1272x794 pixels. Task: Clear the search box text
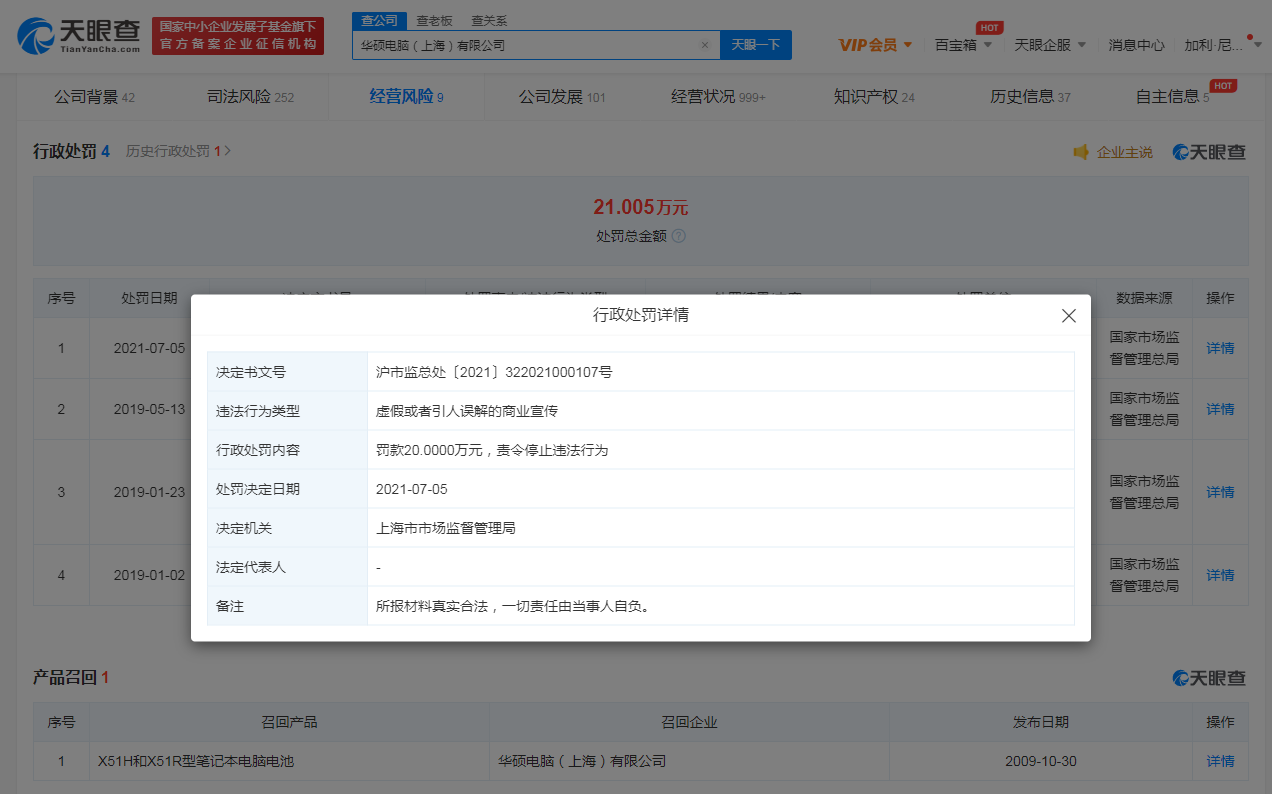(x=704, y=45)
